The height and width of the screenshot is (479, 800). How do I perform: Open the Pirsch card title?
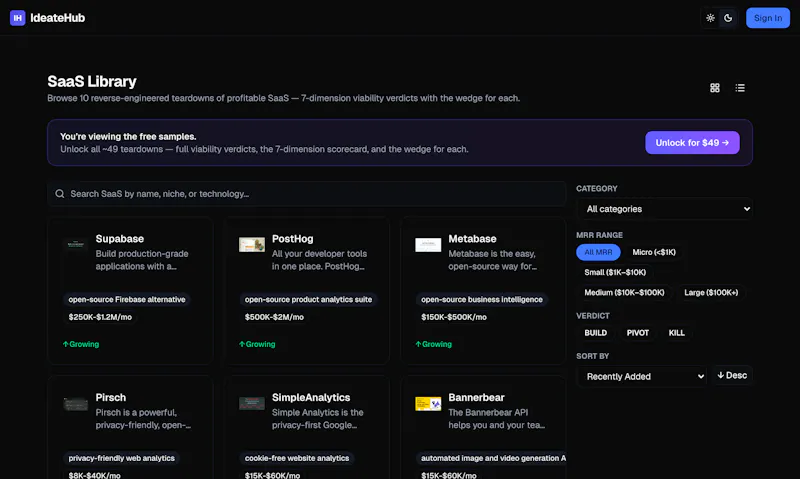(110, 397)
